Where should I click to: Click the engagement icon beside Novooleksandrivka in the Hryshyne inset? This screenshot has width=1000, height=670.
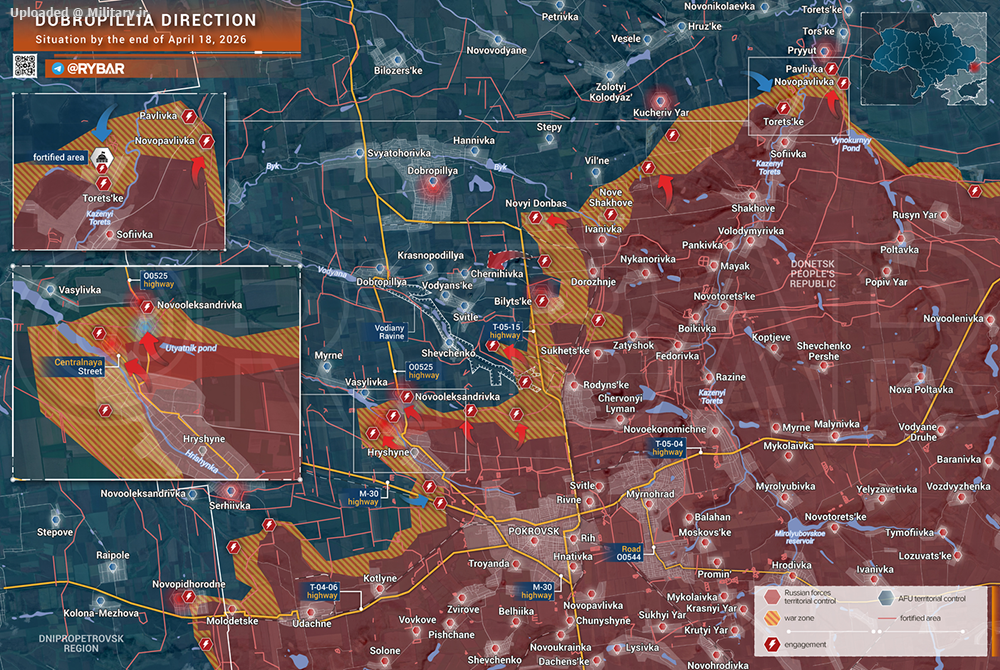click(147, 307)
